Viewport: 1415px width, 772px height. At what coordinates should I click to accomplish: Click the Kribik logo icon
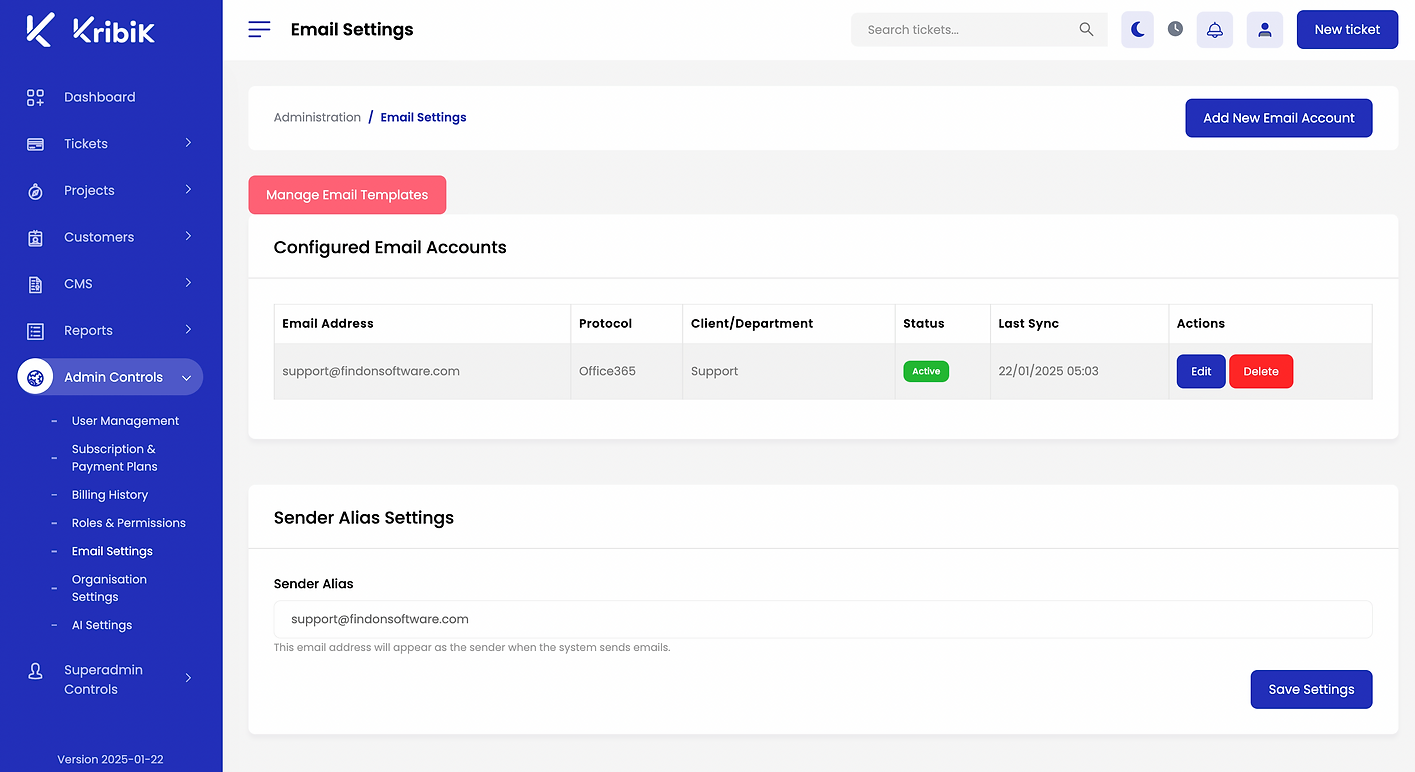coord(39,30)
